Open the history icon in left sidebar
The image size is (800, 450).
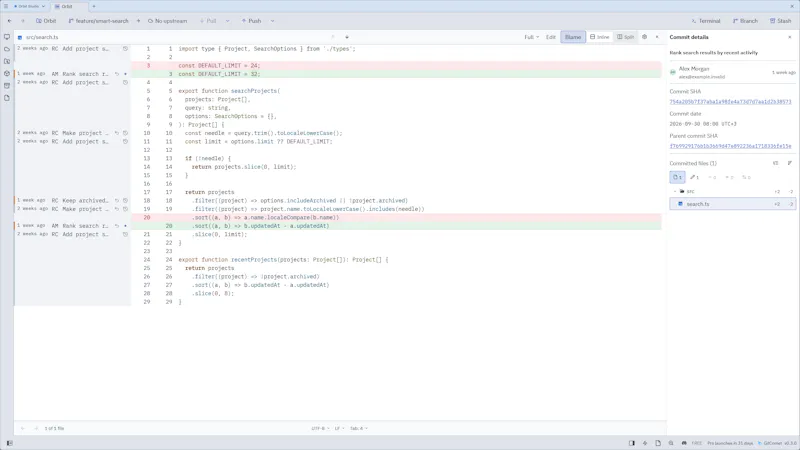[x=7, y=73]
